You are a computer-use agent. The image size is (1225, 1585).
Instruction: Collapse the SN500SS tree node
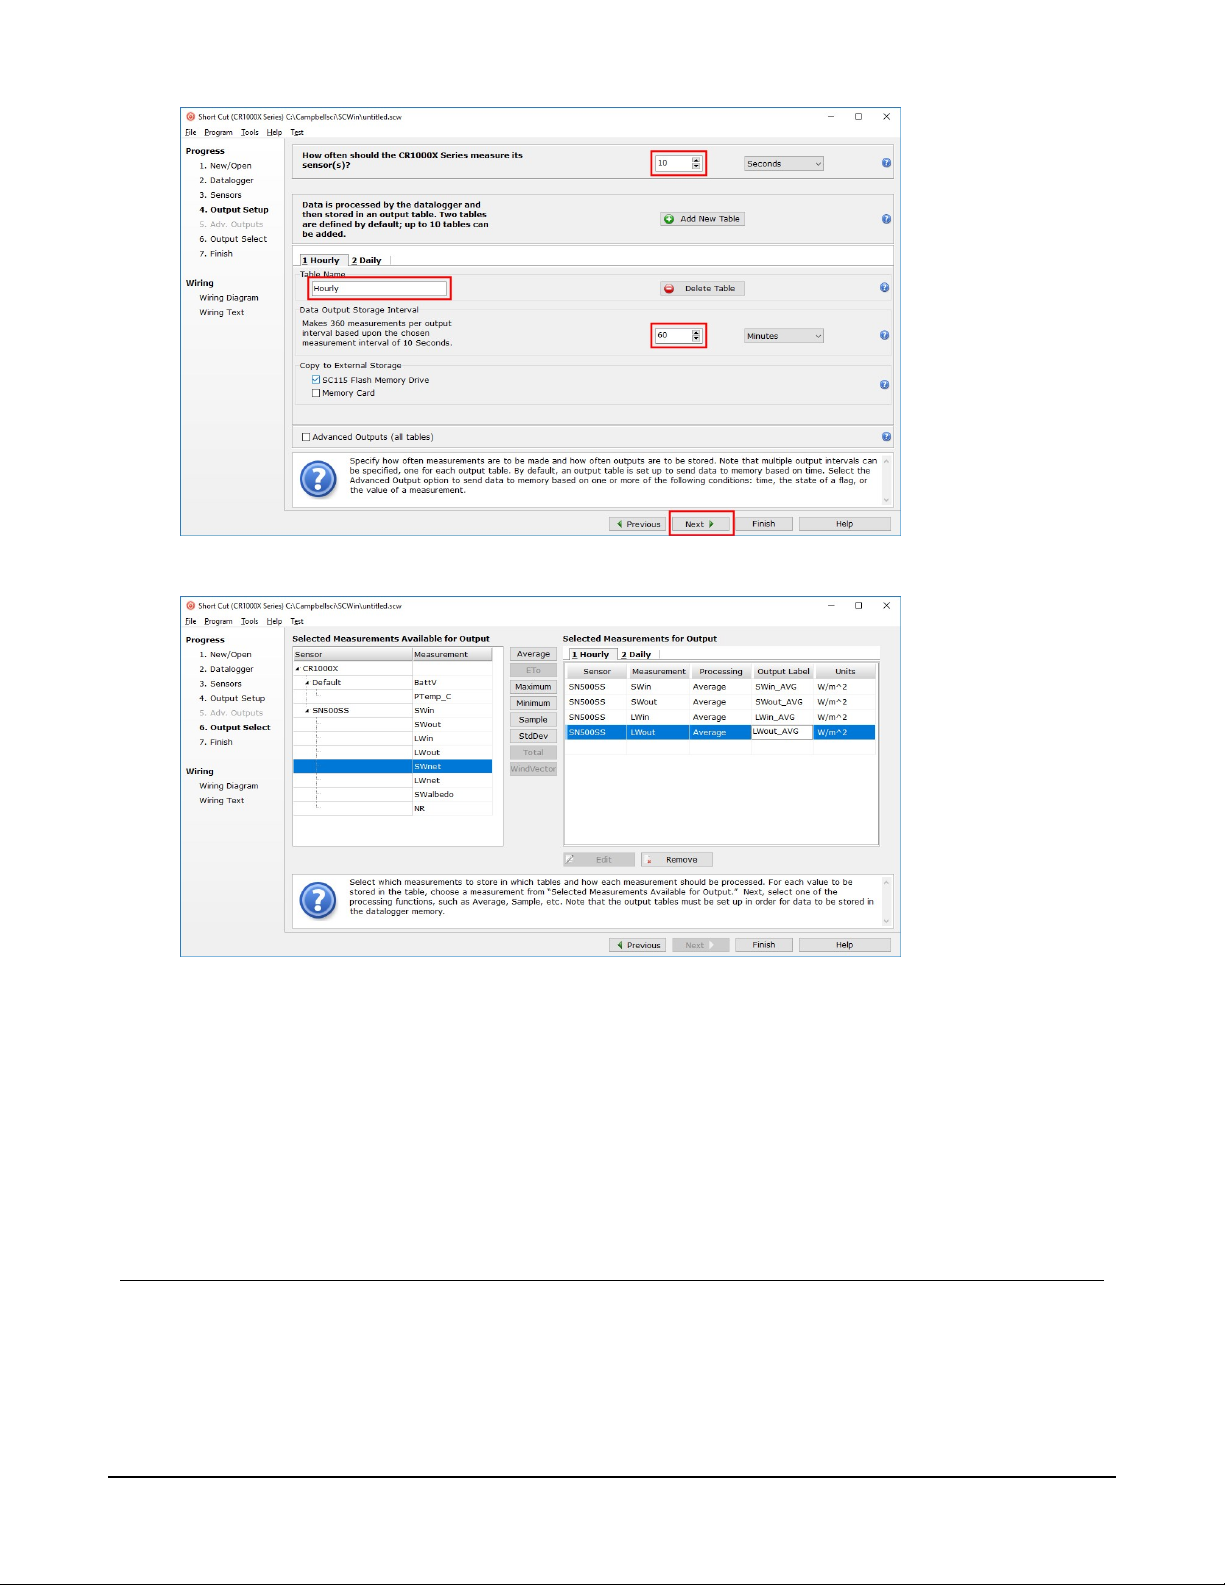click(x=307, y=711)
